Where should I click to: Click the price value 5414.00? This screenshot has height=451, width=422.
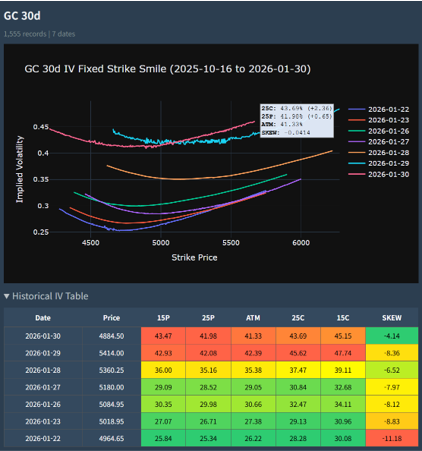(x=111, y=353)
